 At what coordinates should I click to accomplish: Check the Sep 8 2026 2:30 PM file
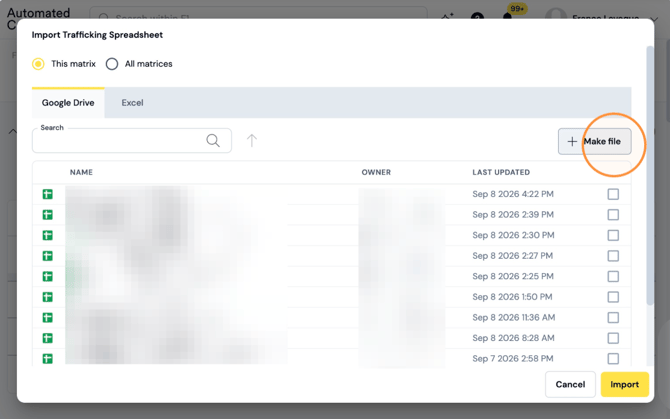tap(613, 235)
